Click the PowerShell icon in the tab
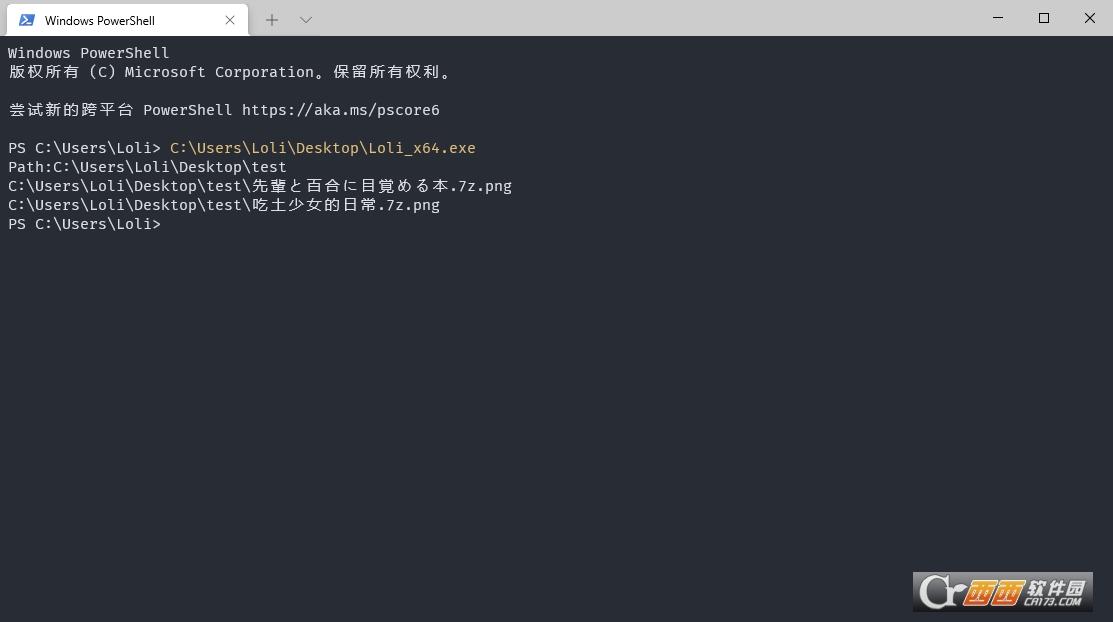The image size is (1113, 622). pos(27,20)
